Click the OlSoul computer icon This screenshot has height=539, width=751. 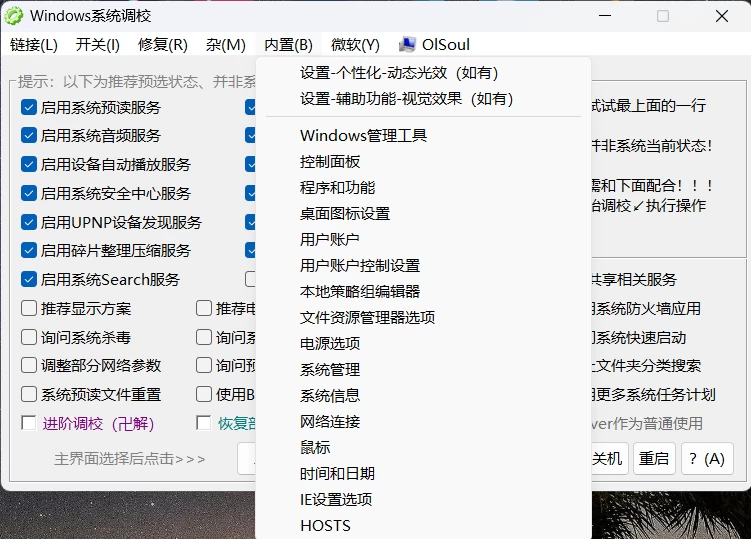tap(407, 44)
